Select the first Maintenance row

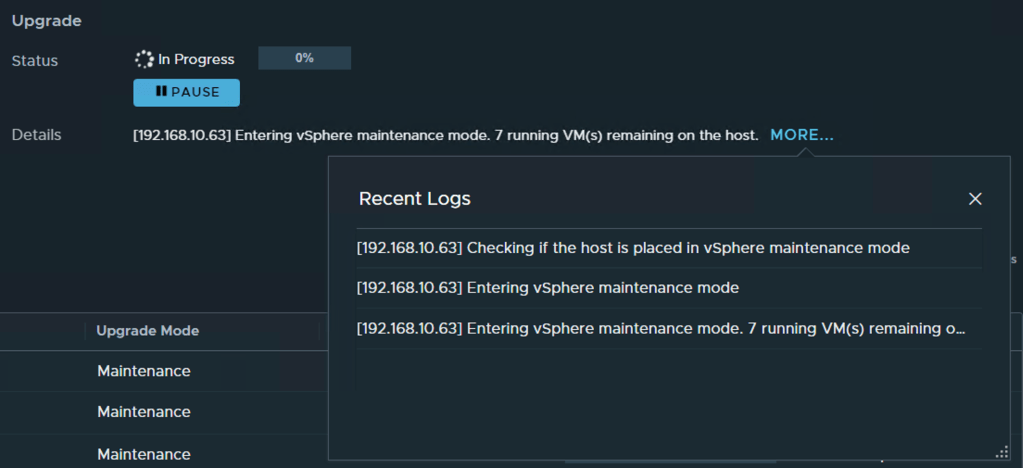[x=144, y=371]
